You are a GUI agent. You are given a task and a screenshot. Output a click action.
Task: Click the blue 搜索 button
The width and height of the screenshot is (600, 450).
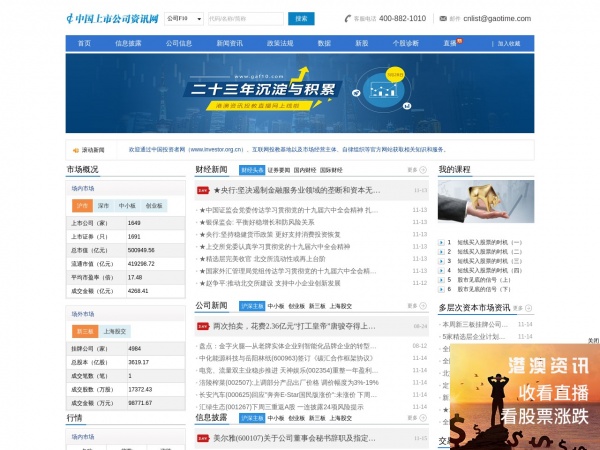tap(301, 18)
